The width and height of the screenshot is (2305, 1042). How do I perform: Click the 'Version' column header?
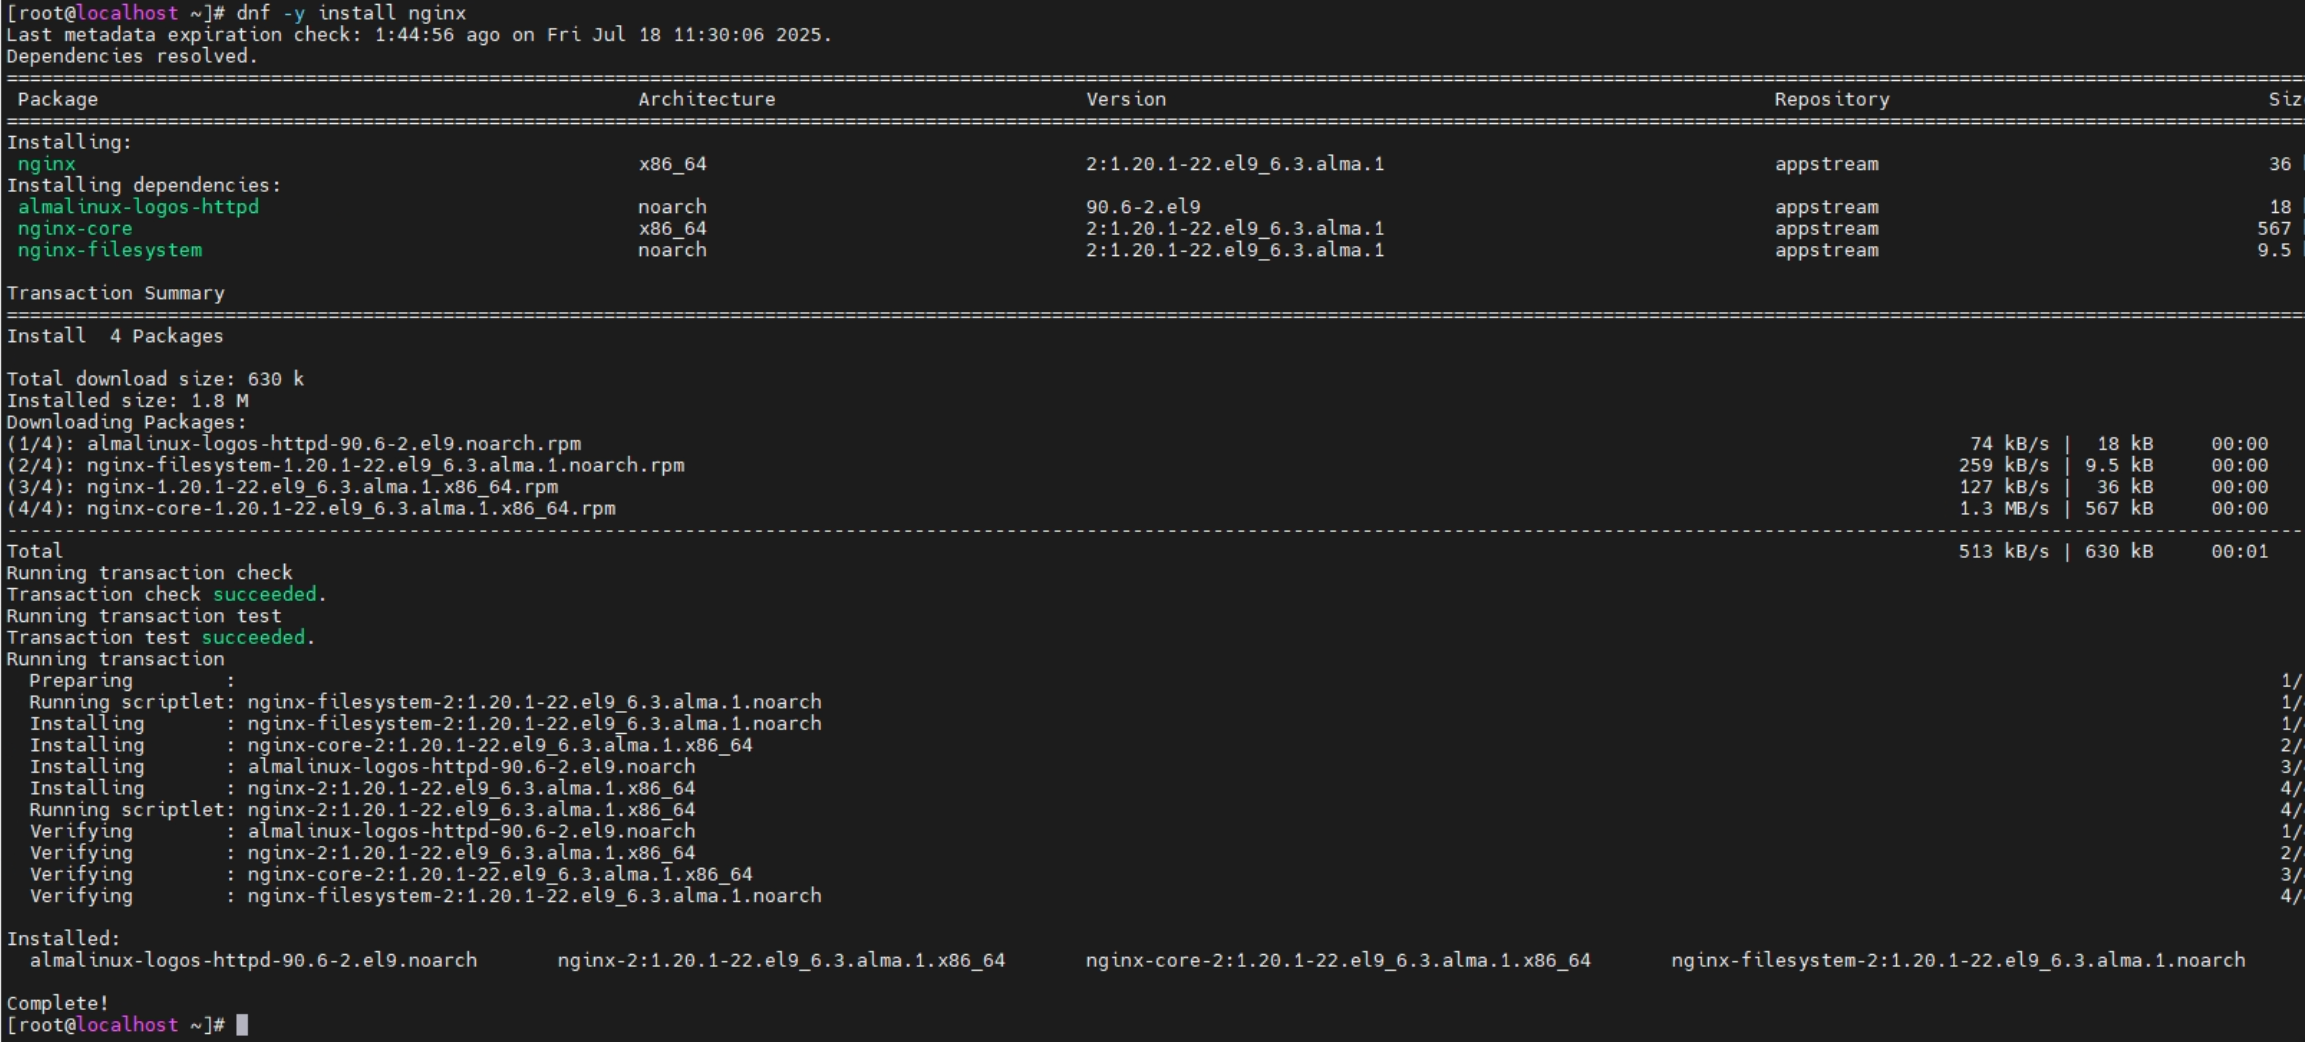click(1126, 99)
